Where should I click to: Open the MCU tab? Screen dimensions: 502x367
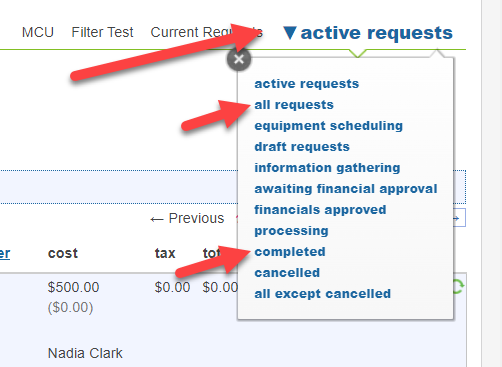38,33
